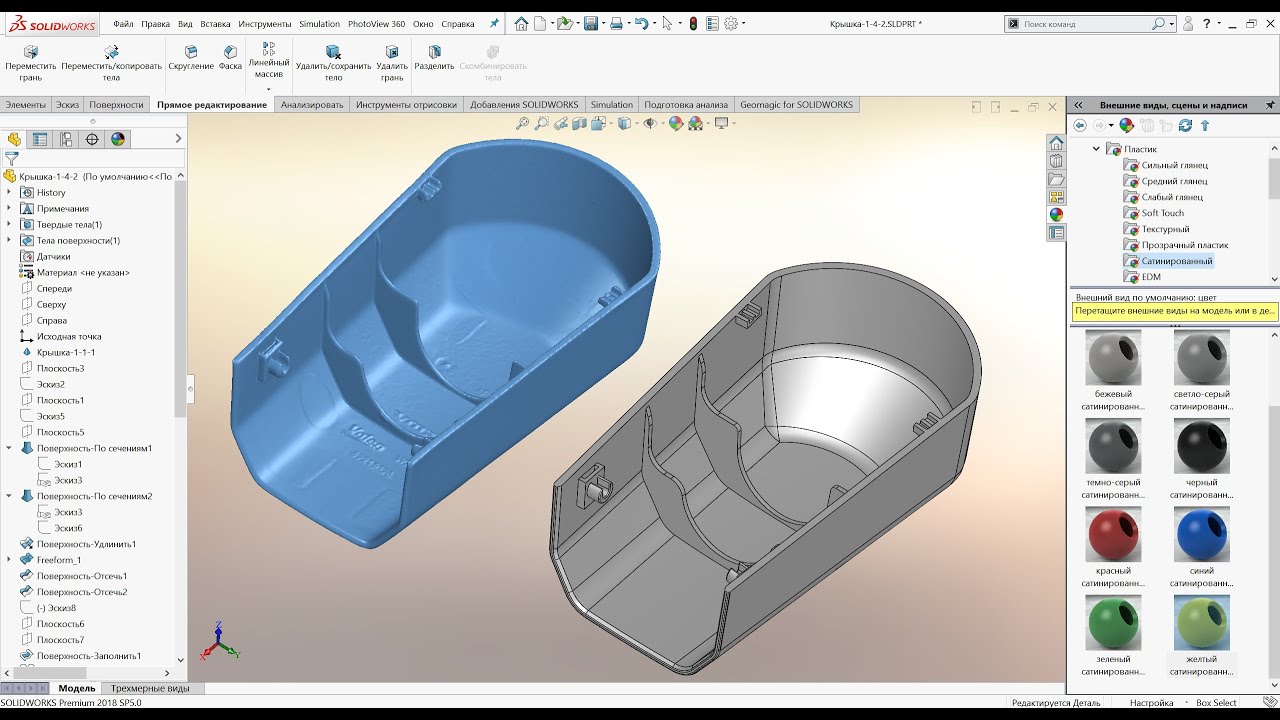Expand the History node
This screenshot has width=1280, height=720.
click(x=9, y=192)
